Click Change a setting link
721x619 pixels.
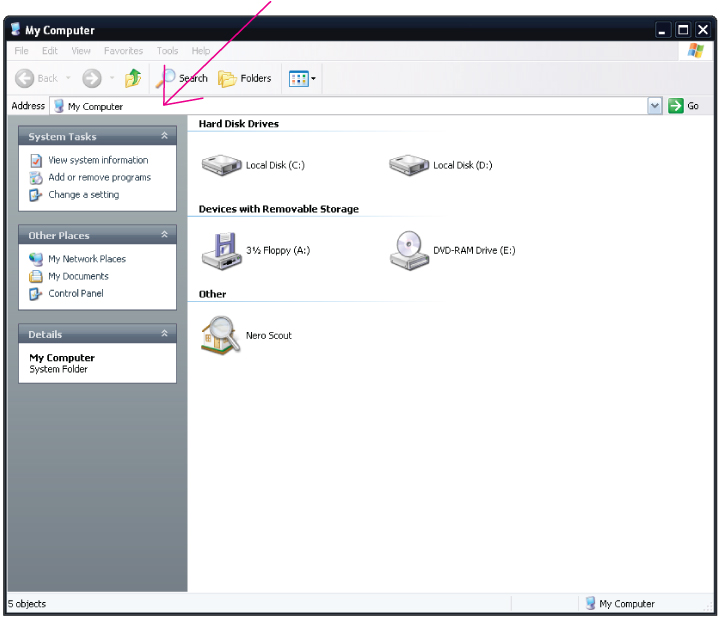[84, 195]
